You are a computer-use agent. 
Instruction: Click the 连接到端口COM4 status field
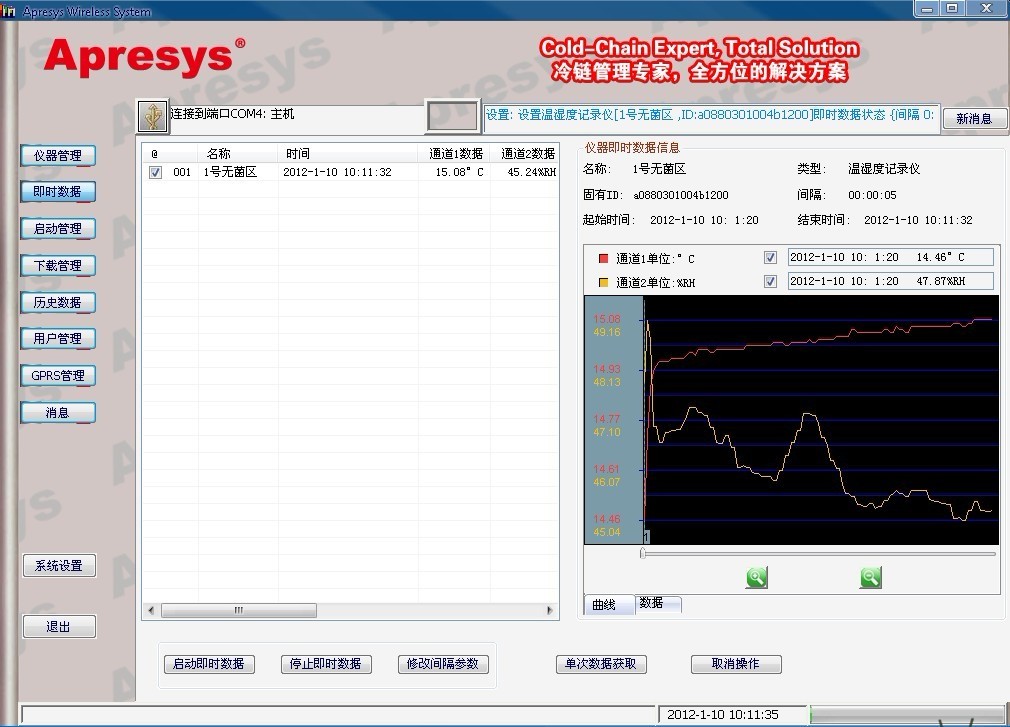coord(296,117)
